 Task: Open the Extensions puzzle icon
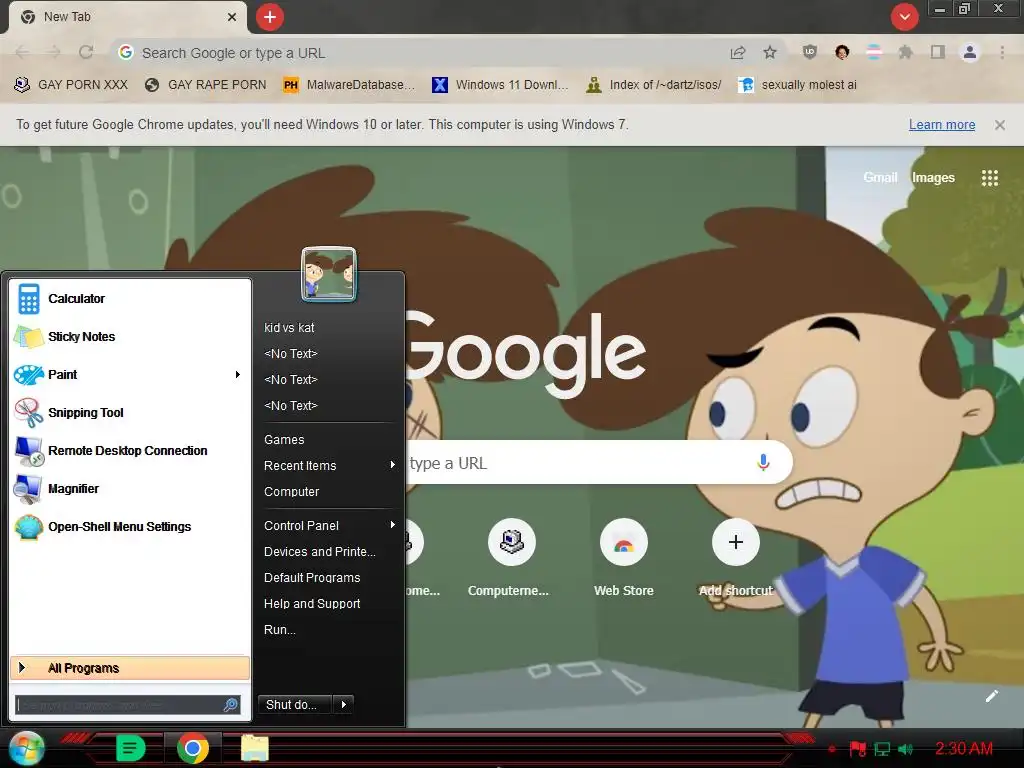pyautogui.click(x=905, y=52)
